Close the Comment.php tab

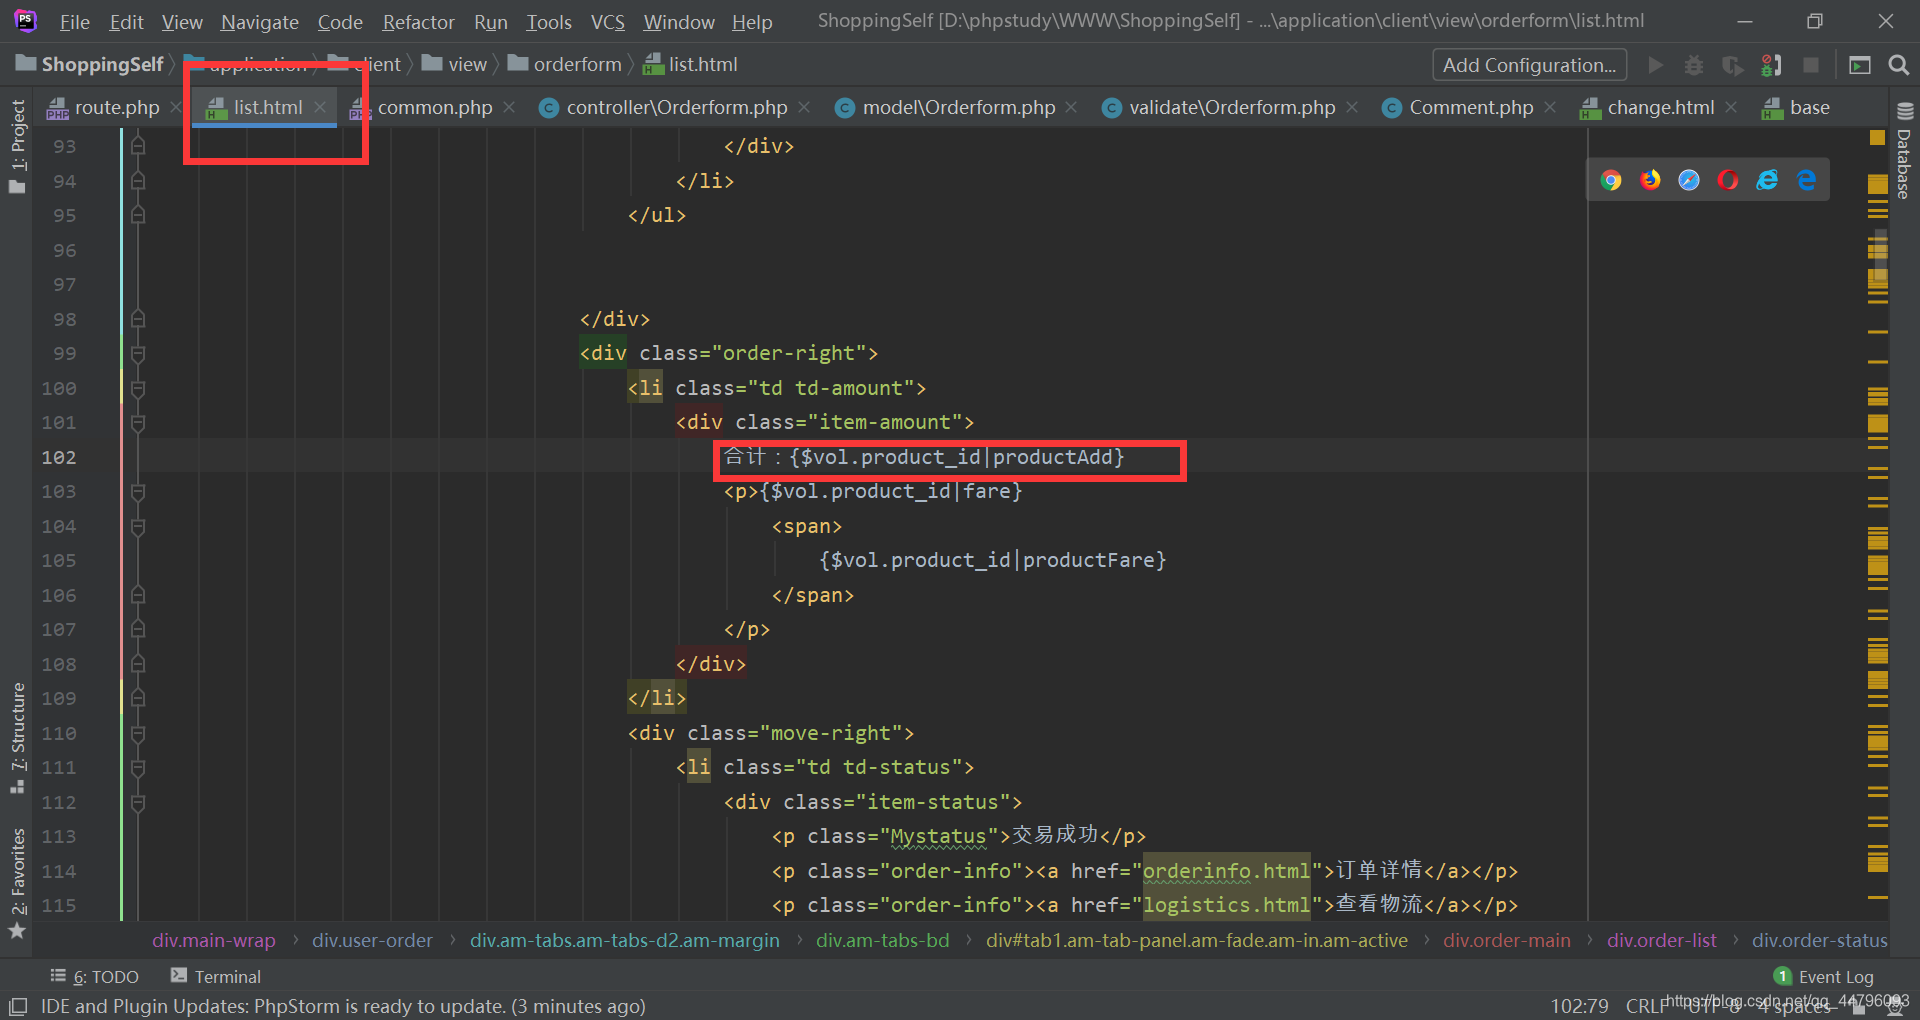pyautogui.click(x=1550, y=107)
